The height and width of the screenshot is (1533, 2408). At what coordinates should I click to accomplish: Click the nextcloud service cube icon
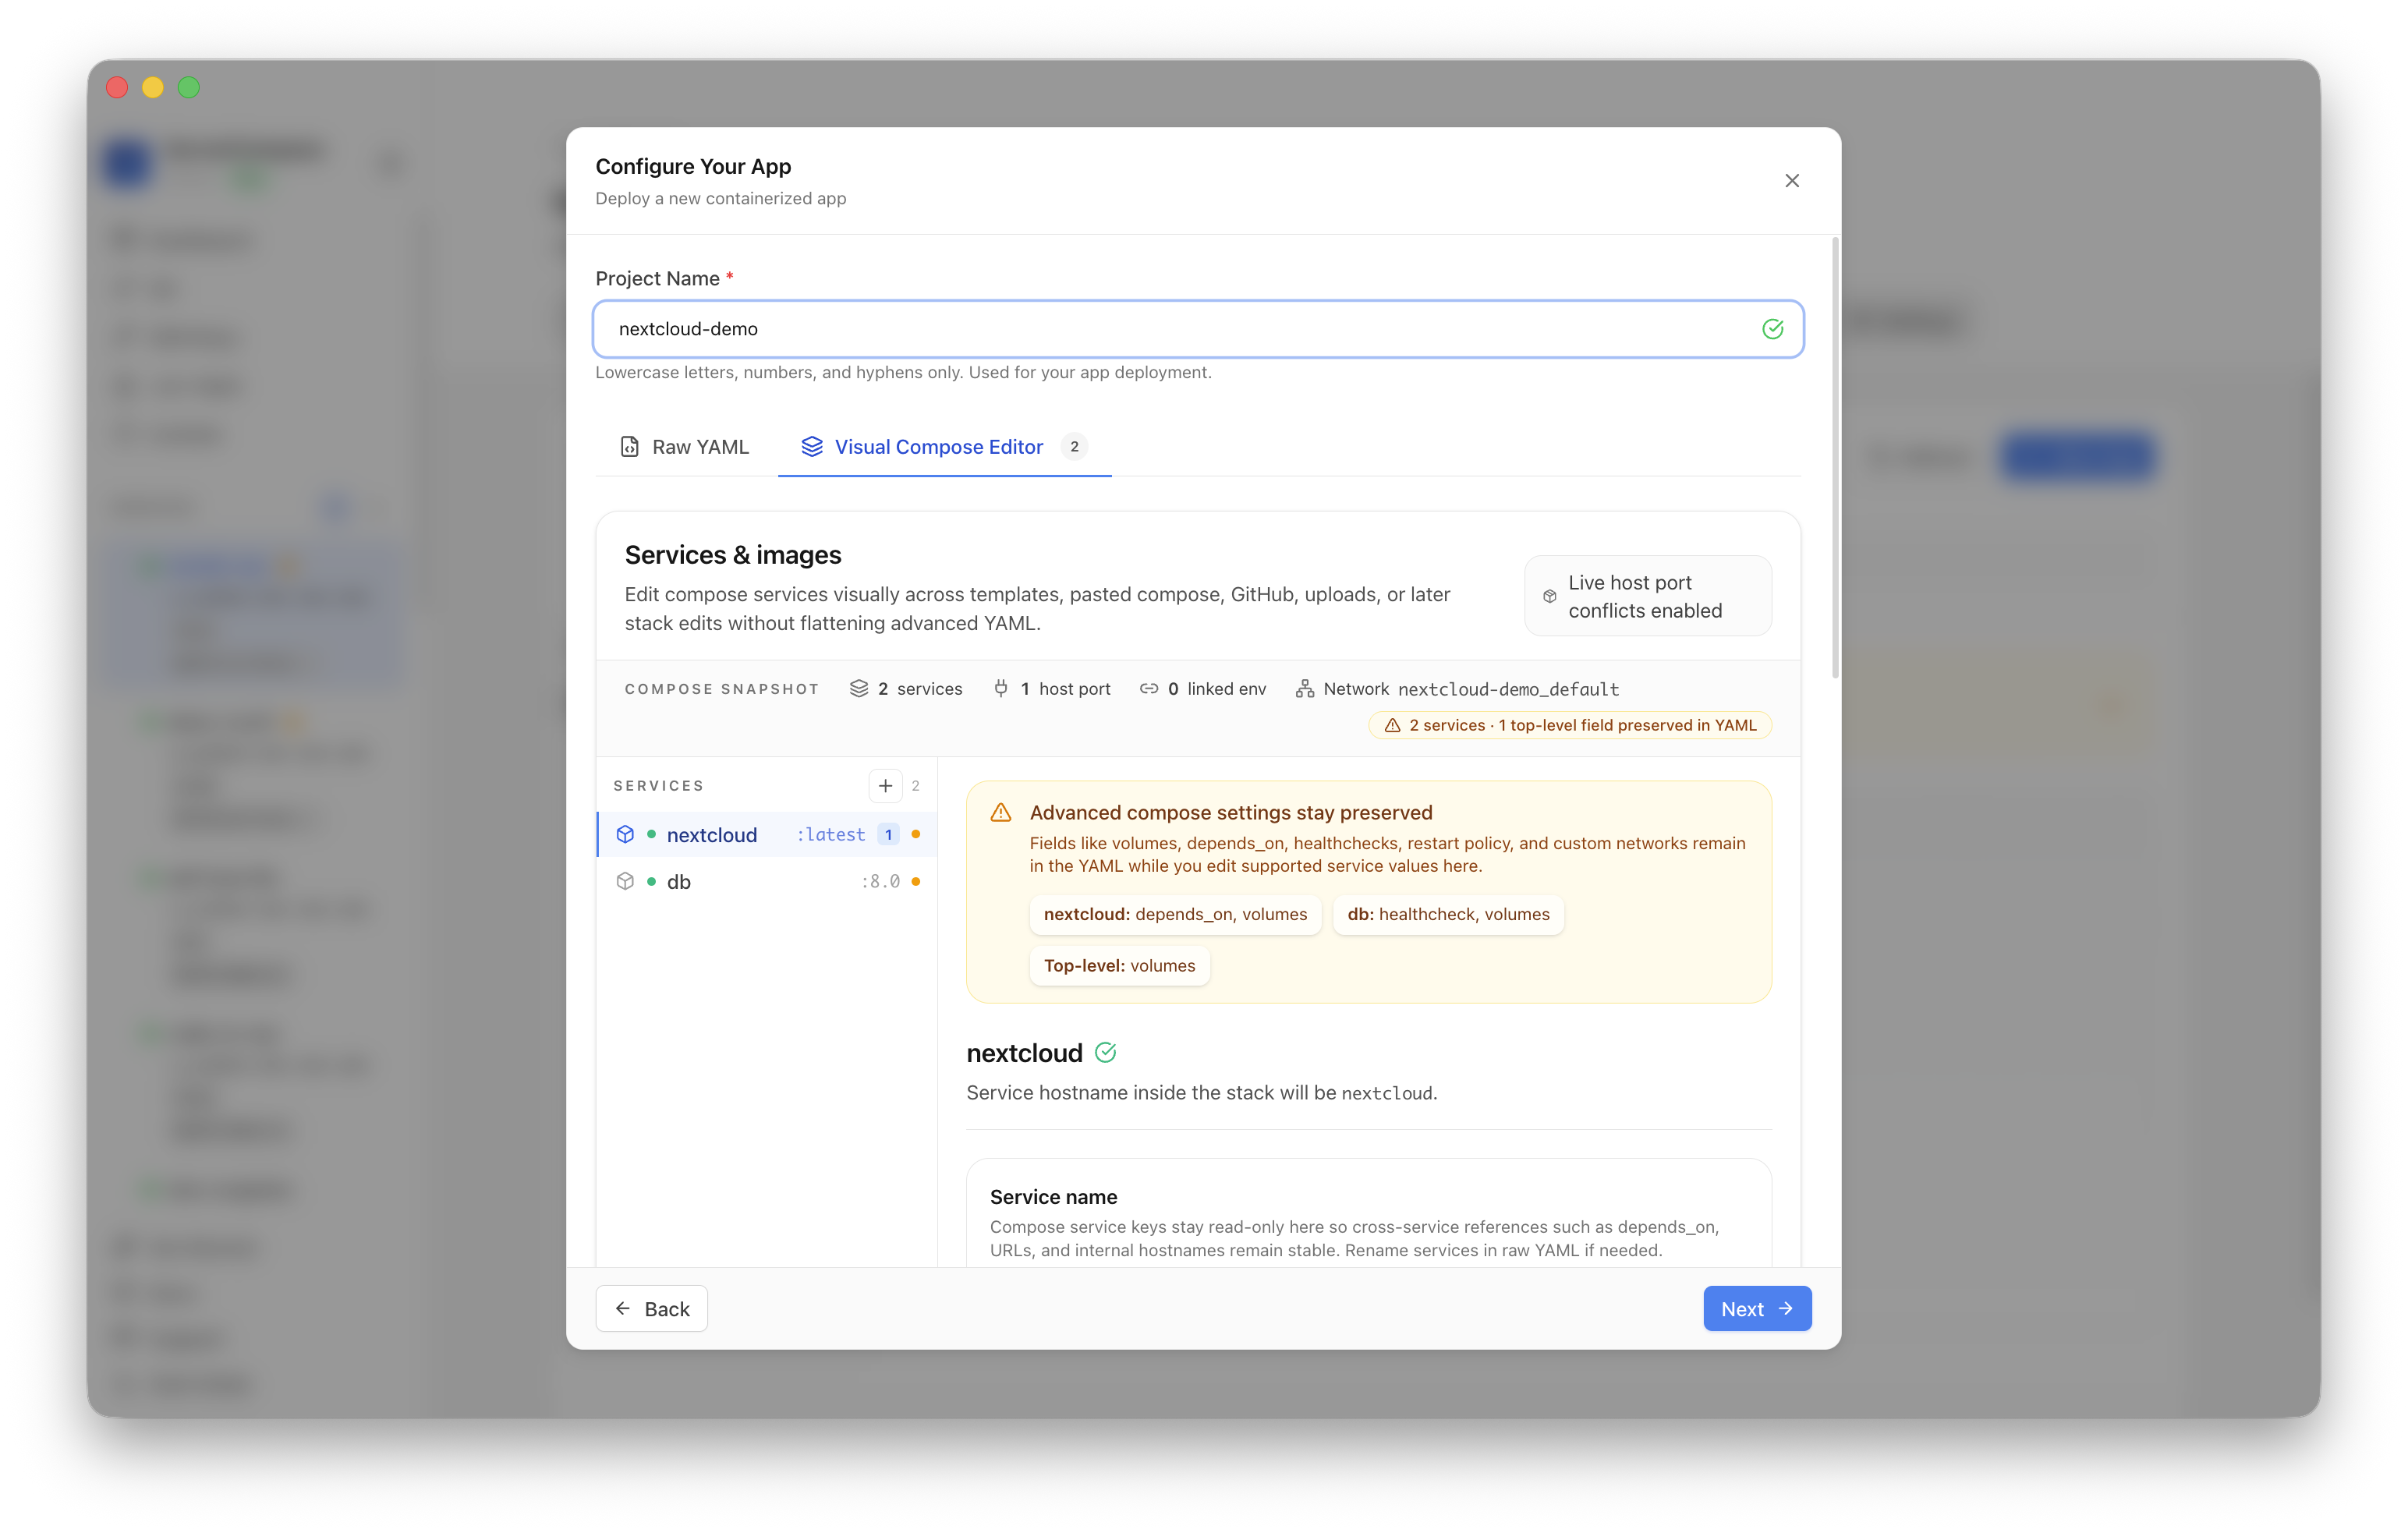coord(625,835)
